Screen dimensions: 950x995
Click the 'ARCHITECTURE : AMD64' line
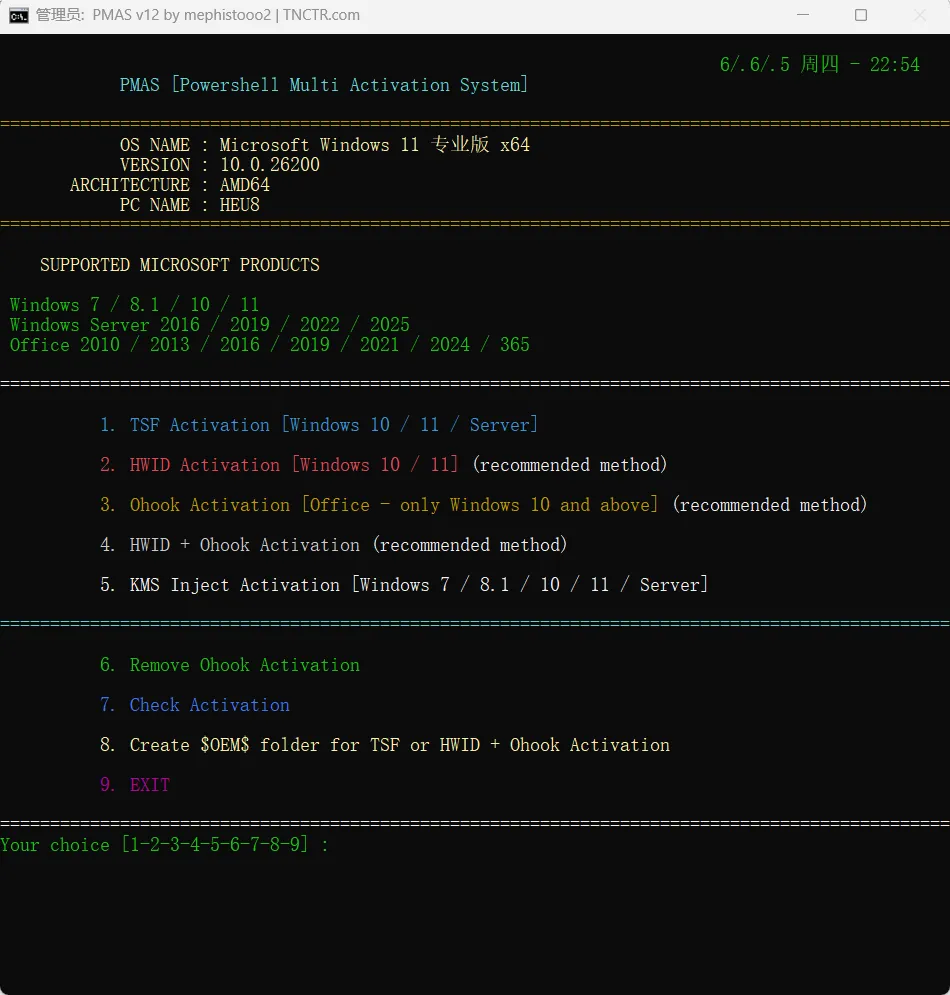pyautogui.click(x=169, y=185)
